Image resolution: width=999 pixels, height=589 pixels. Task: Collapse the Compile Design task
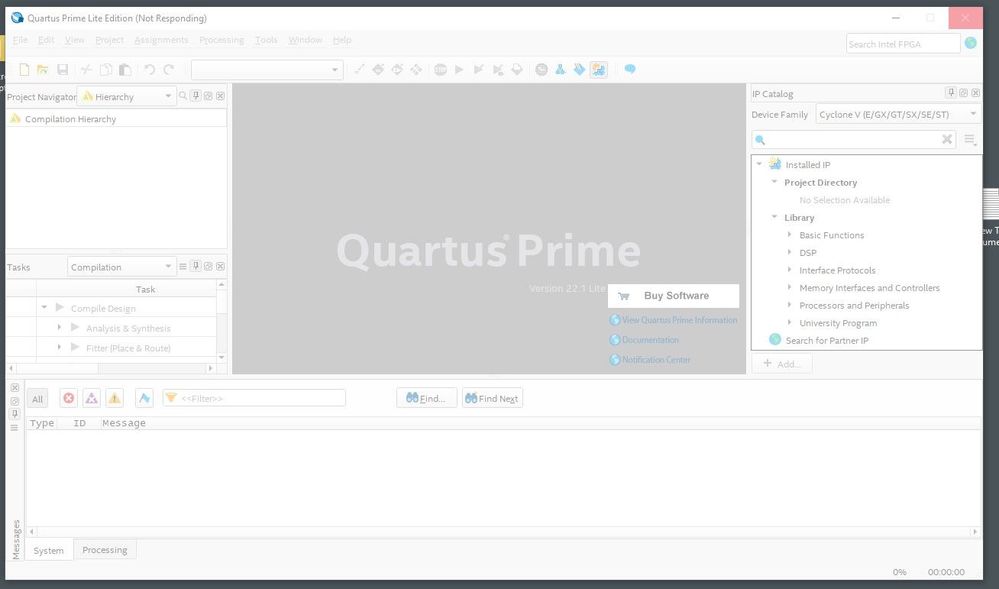[44, 307]
